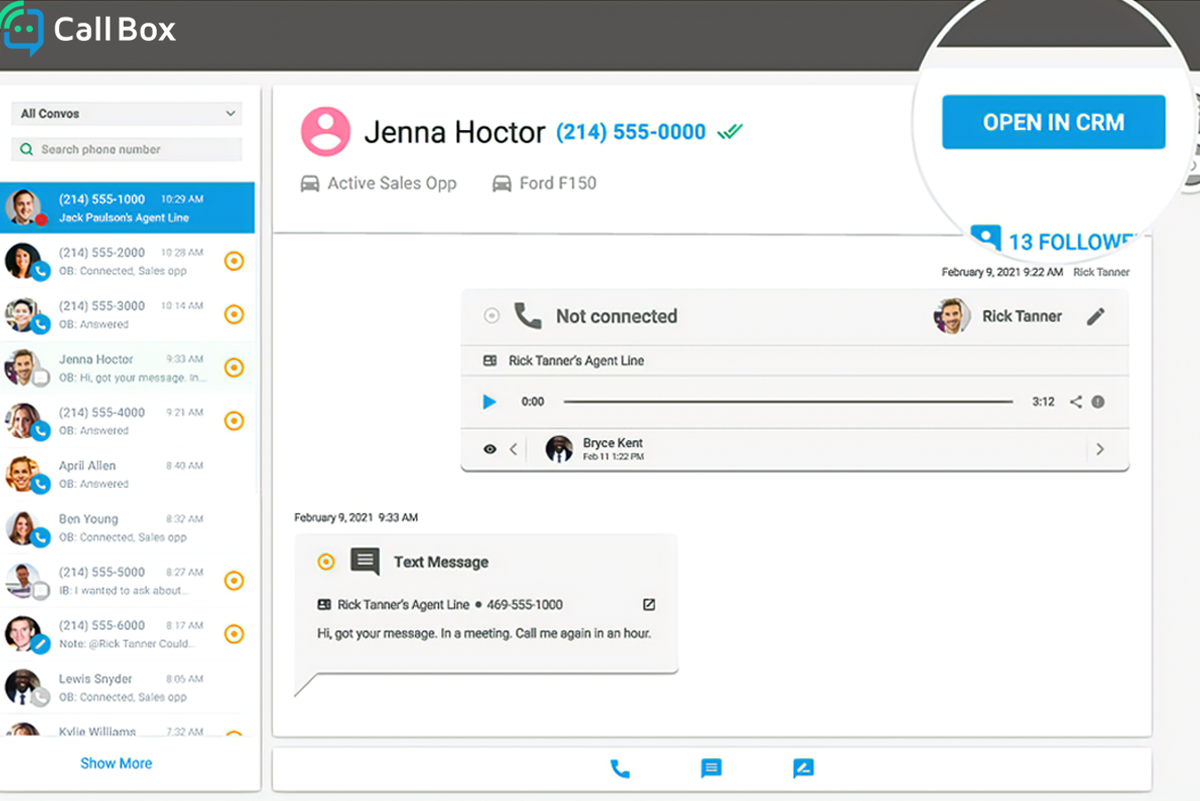
Task: Click the green double-checkmark verified icon
Action: [x=730, y=131]
